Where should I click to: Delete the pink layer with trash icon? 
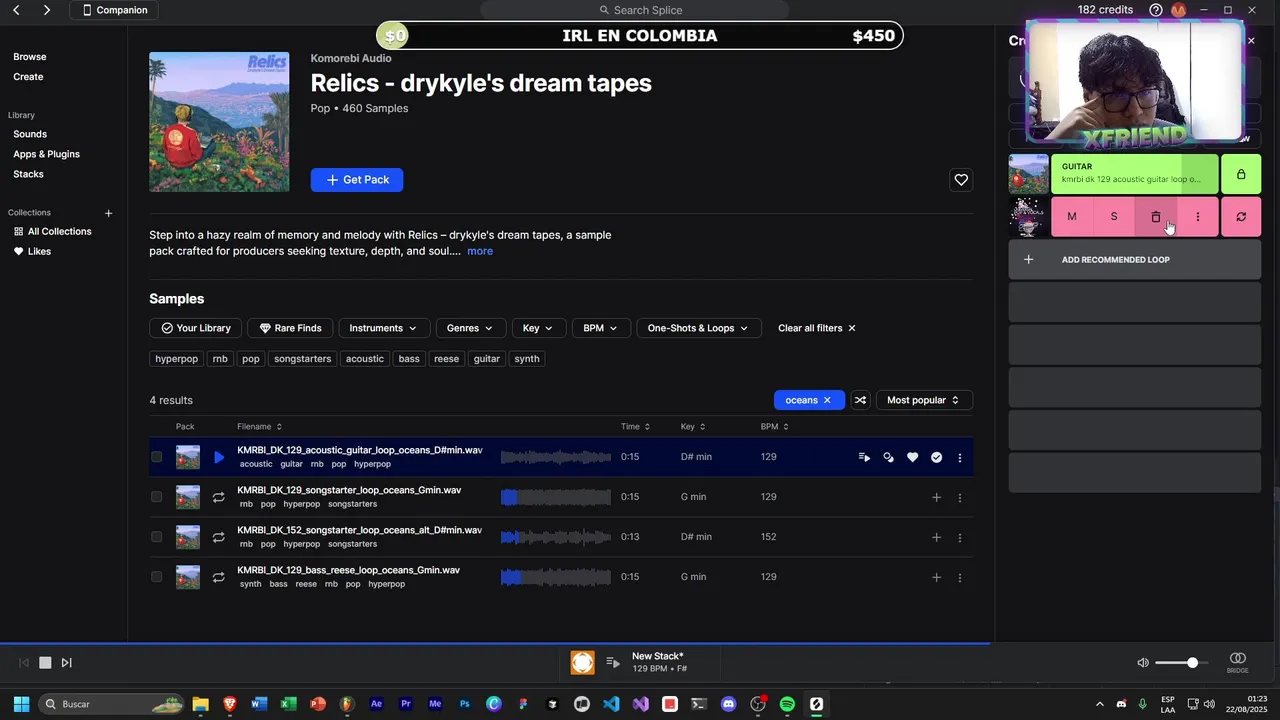coord(1156,217)
